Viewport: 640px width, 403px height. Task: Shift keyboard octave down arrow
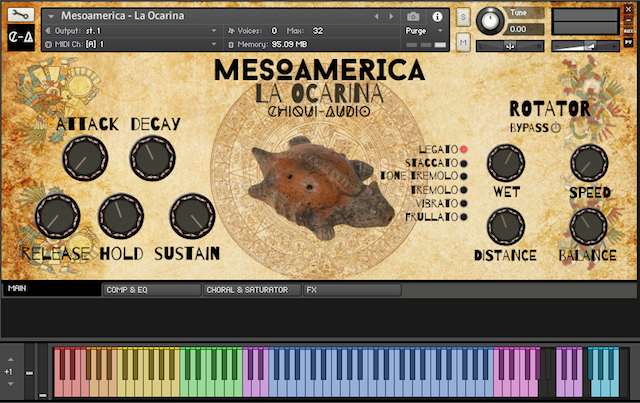pyautogui.click(x=11, y=384)
